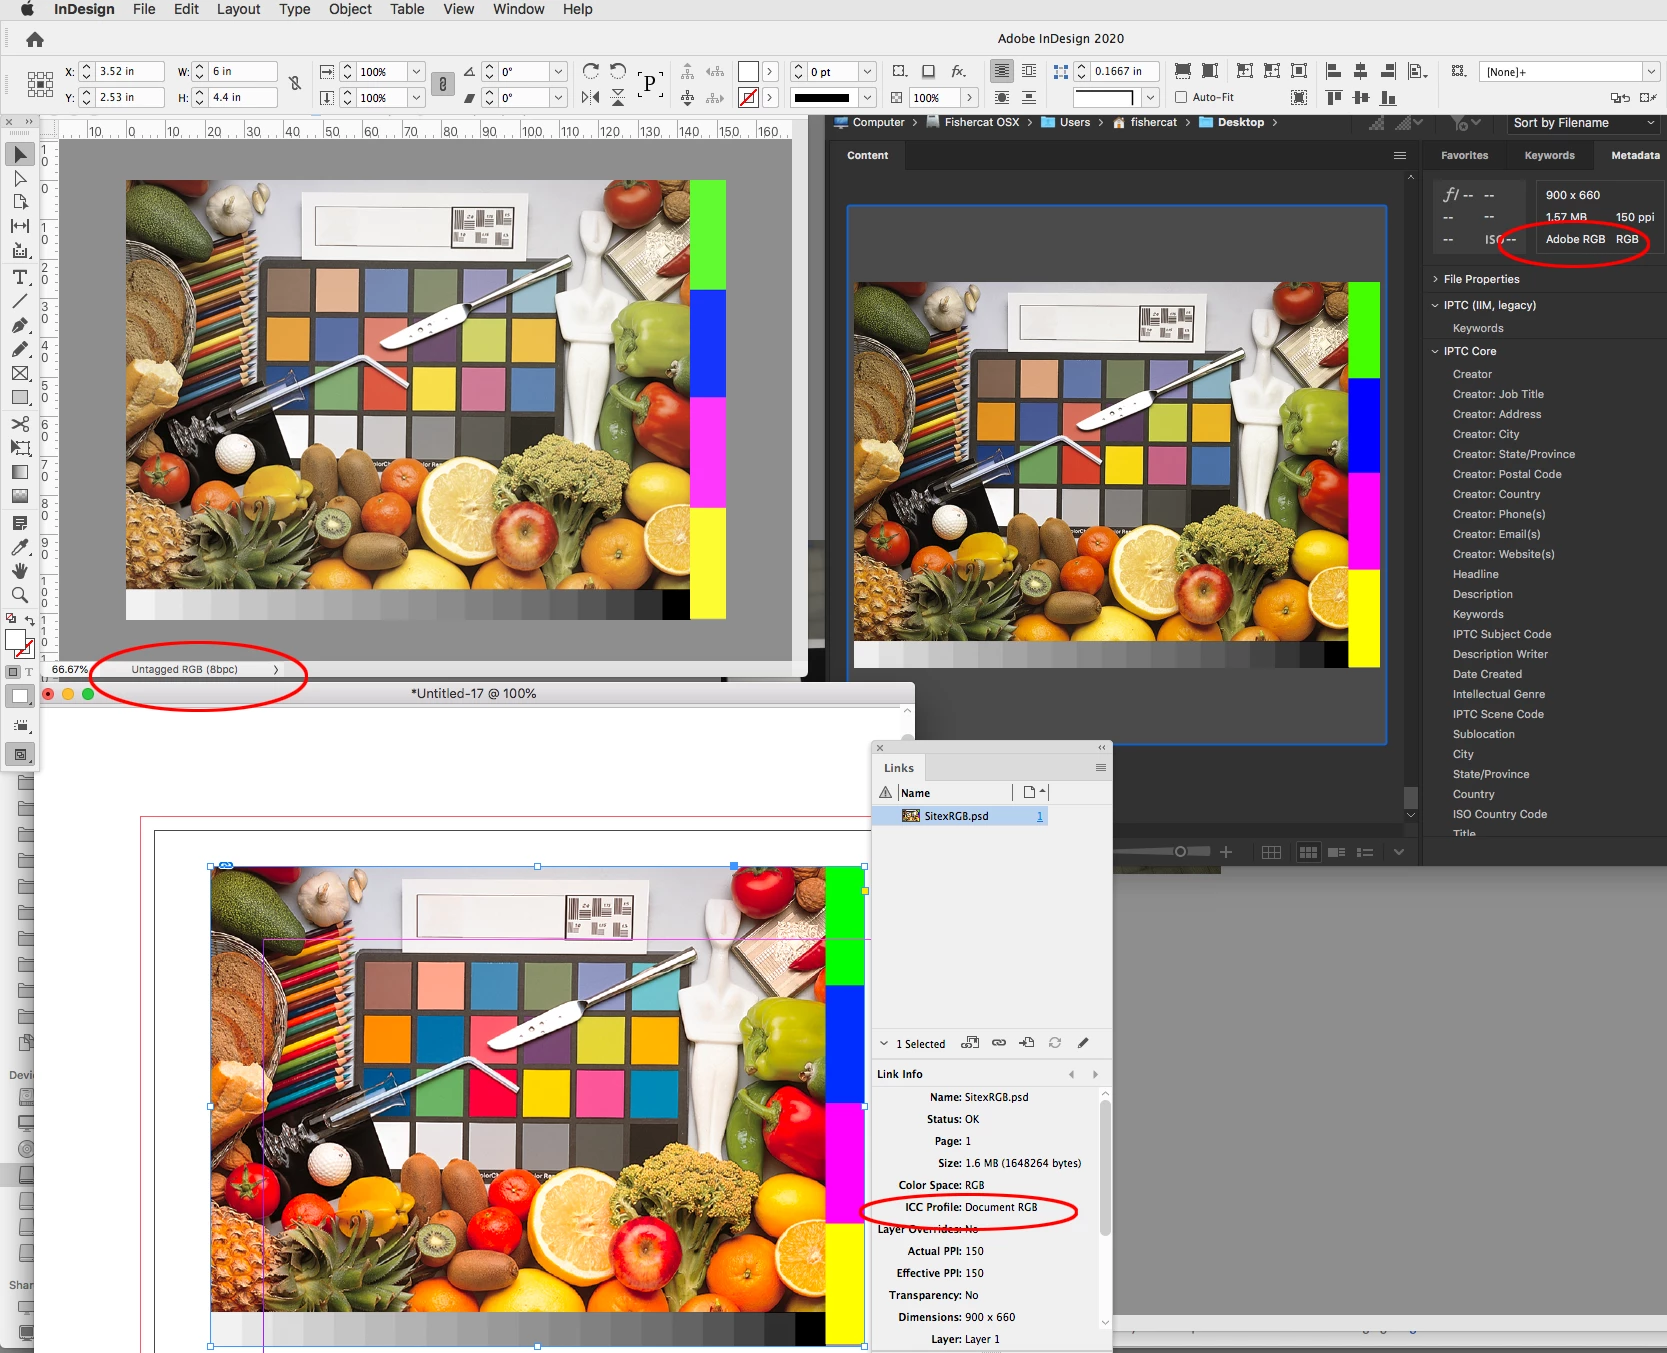This screenshot has height=1353, width=1667.
Task: Select the Hand tool
Action: pos(20,571)
